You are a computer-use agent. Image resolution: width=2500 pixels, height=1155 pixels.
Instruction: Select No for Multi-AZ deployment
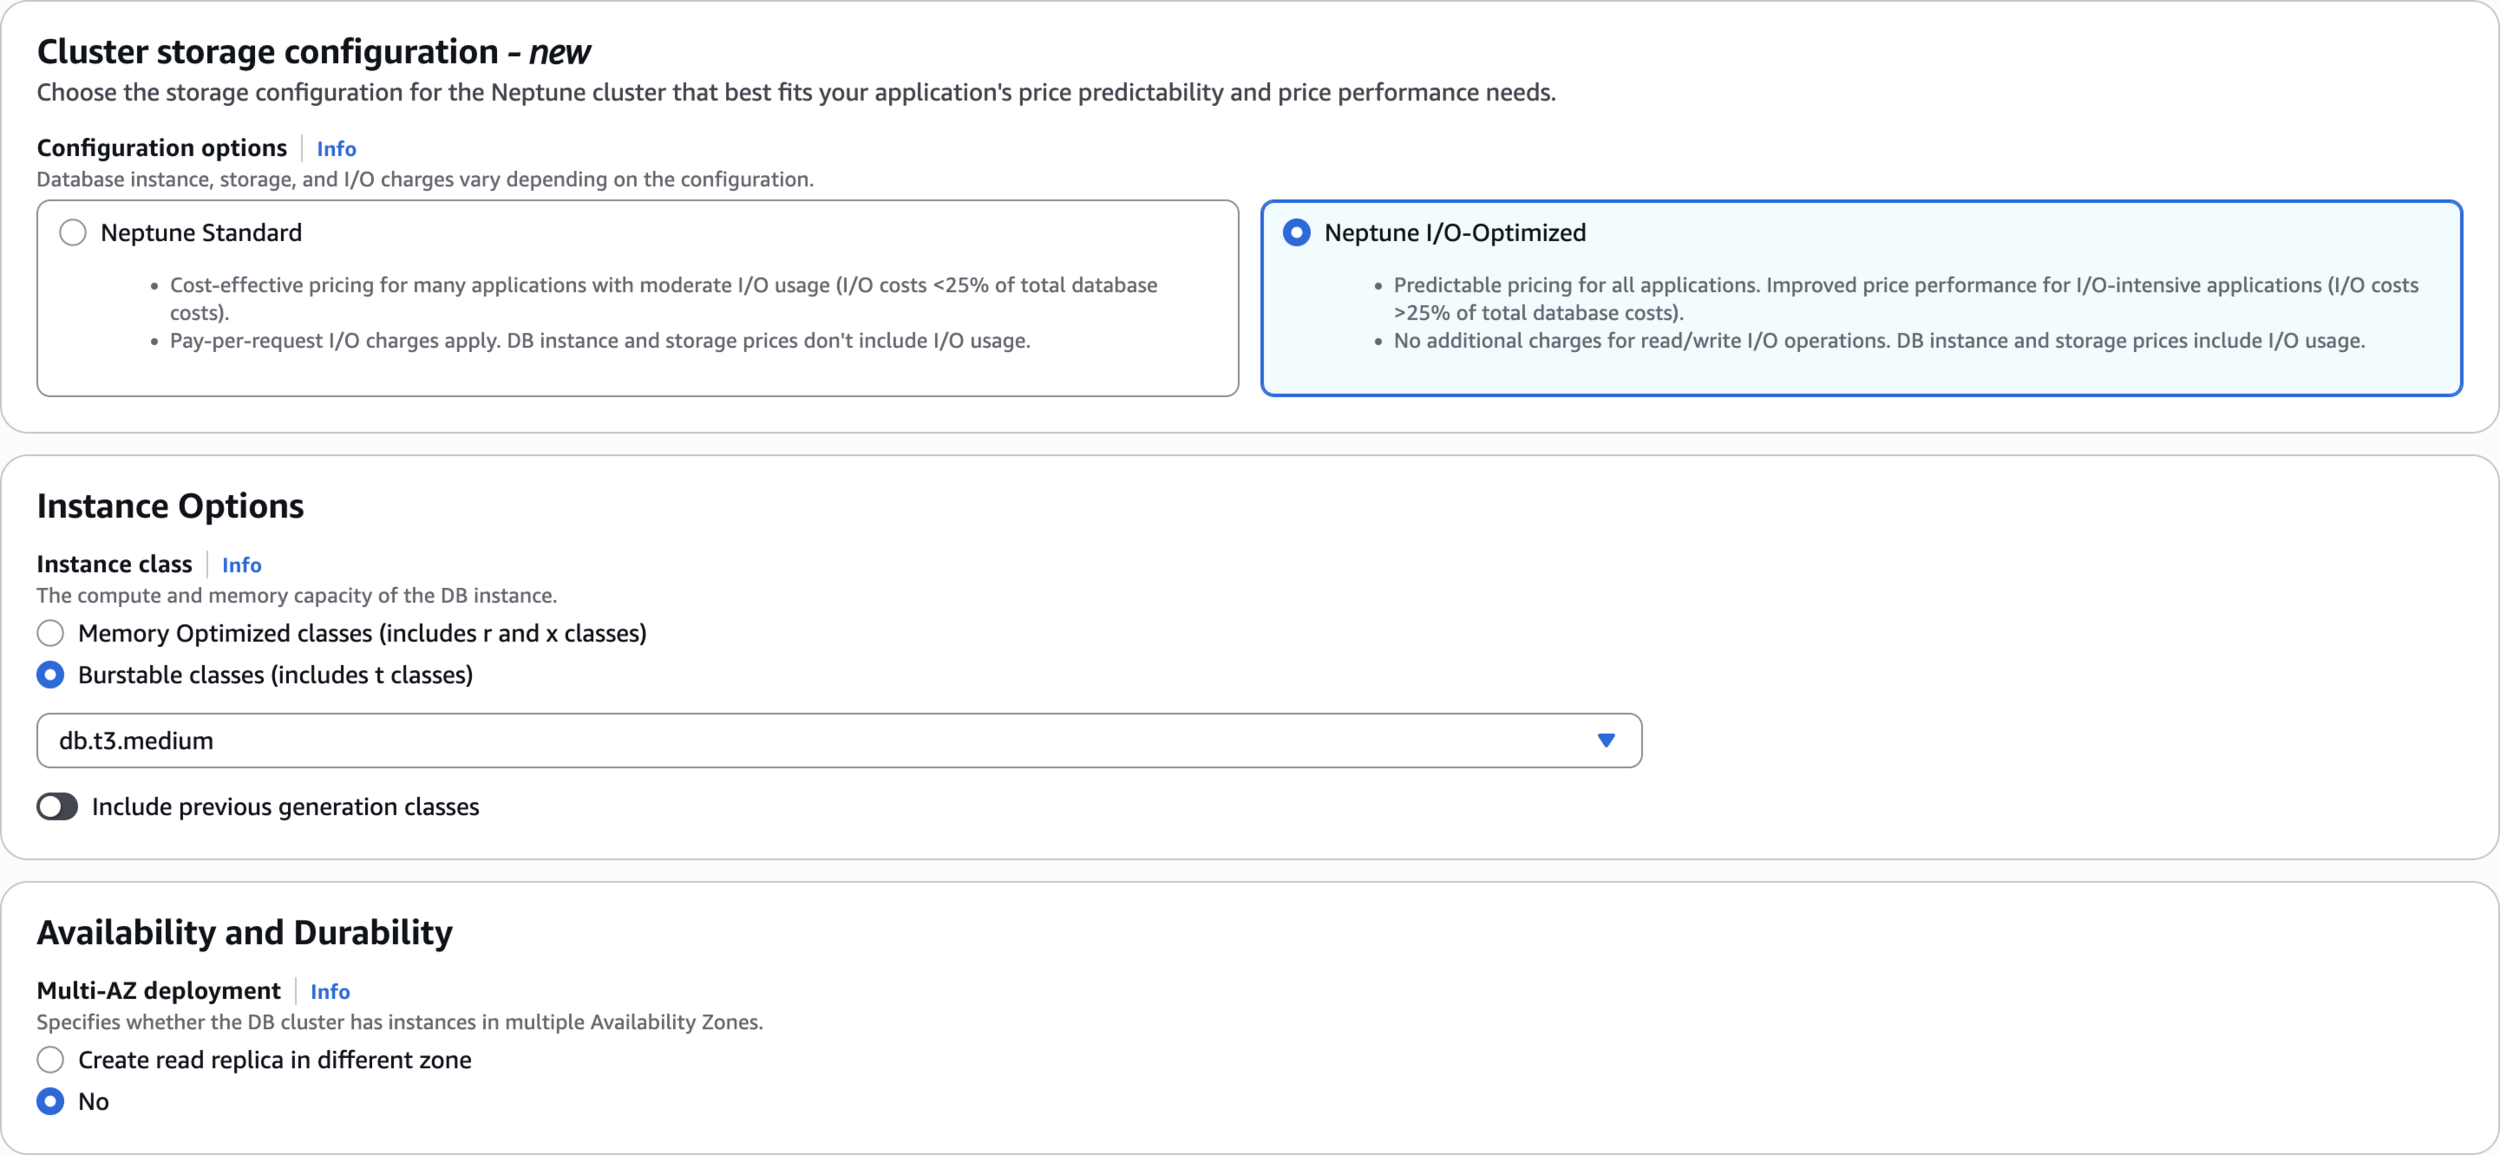(x=50, y=1101)
